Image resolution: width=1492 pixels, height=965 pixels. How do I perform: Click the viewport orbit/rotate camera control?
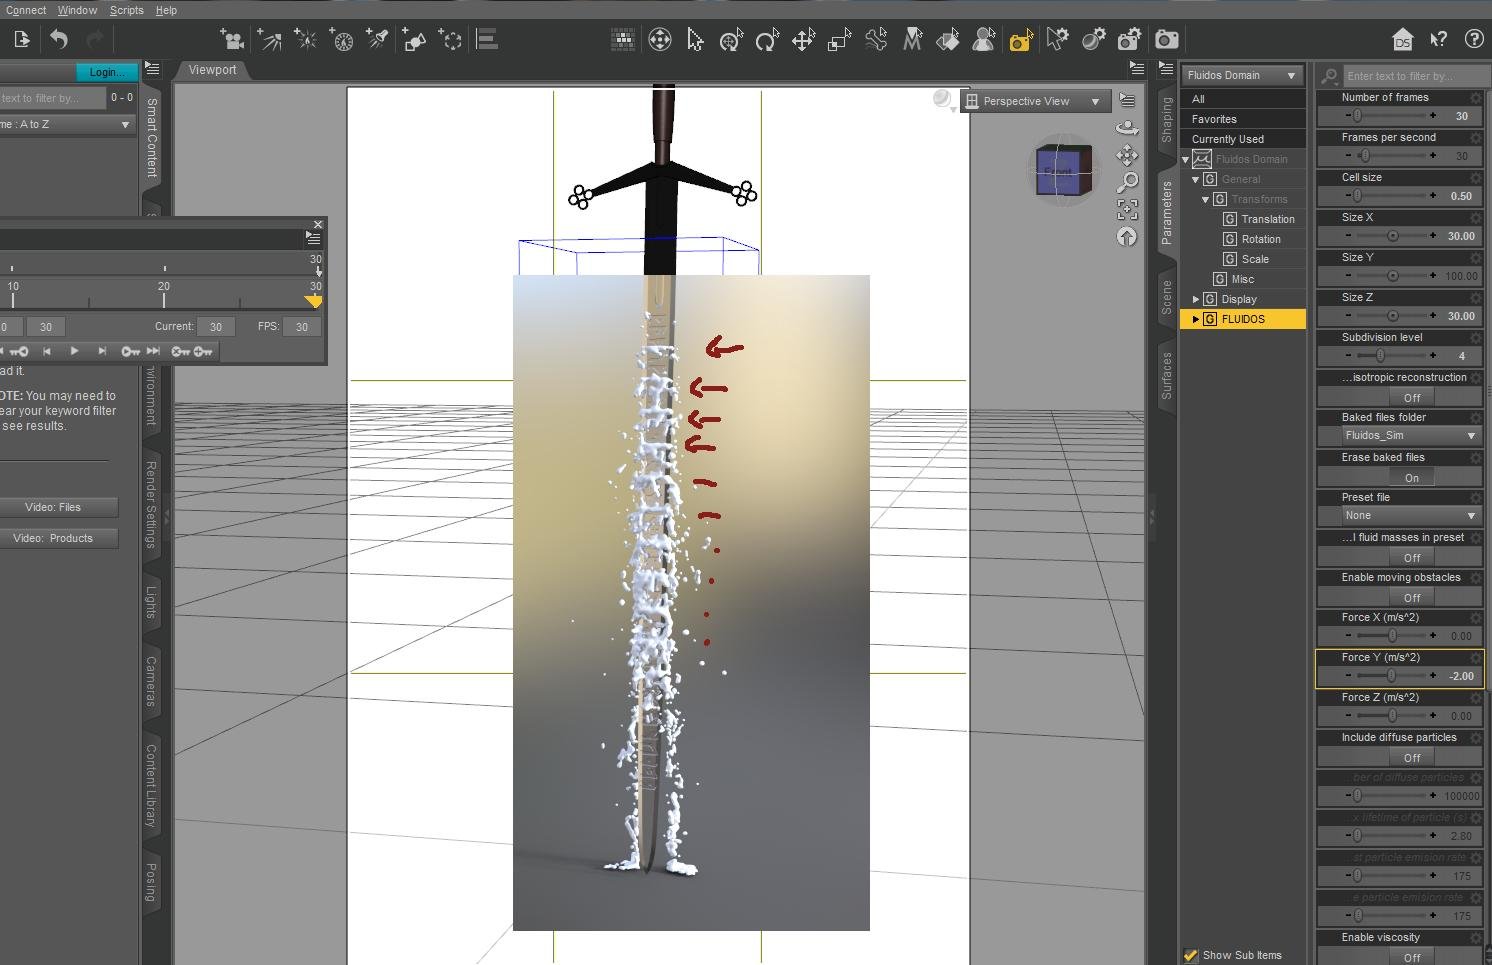point(1127,128)
